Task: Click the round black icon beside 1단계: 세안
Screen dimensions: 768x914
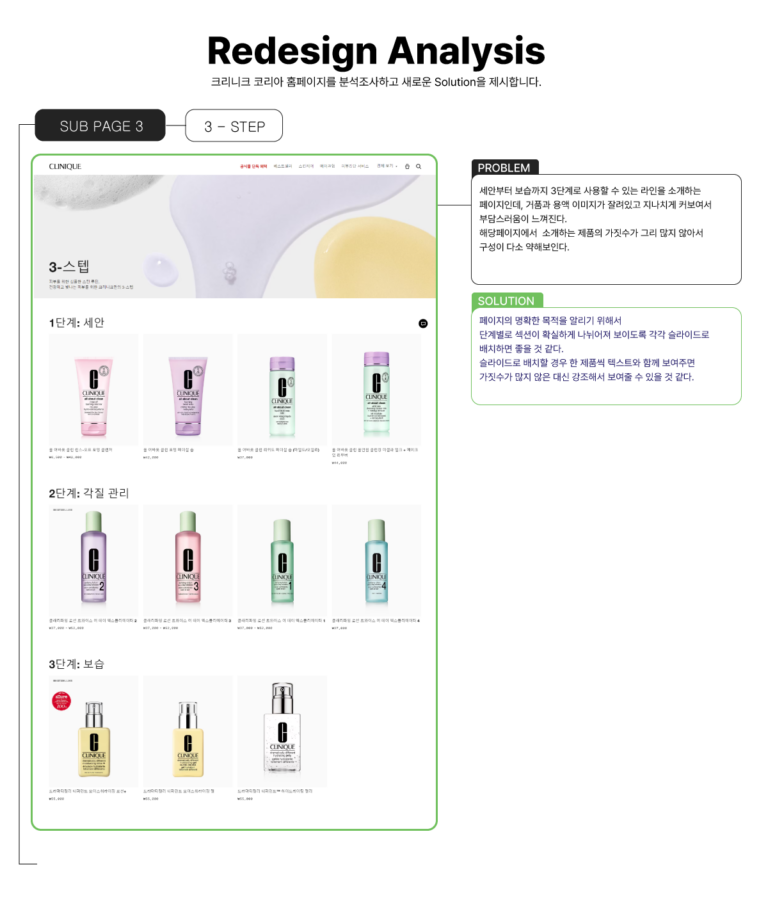Action: coord(423,323)
